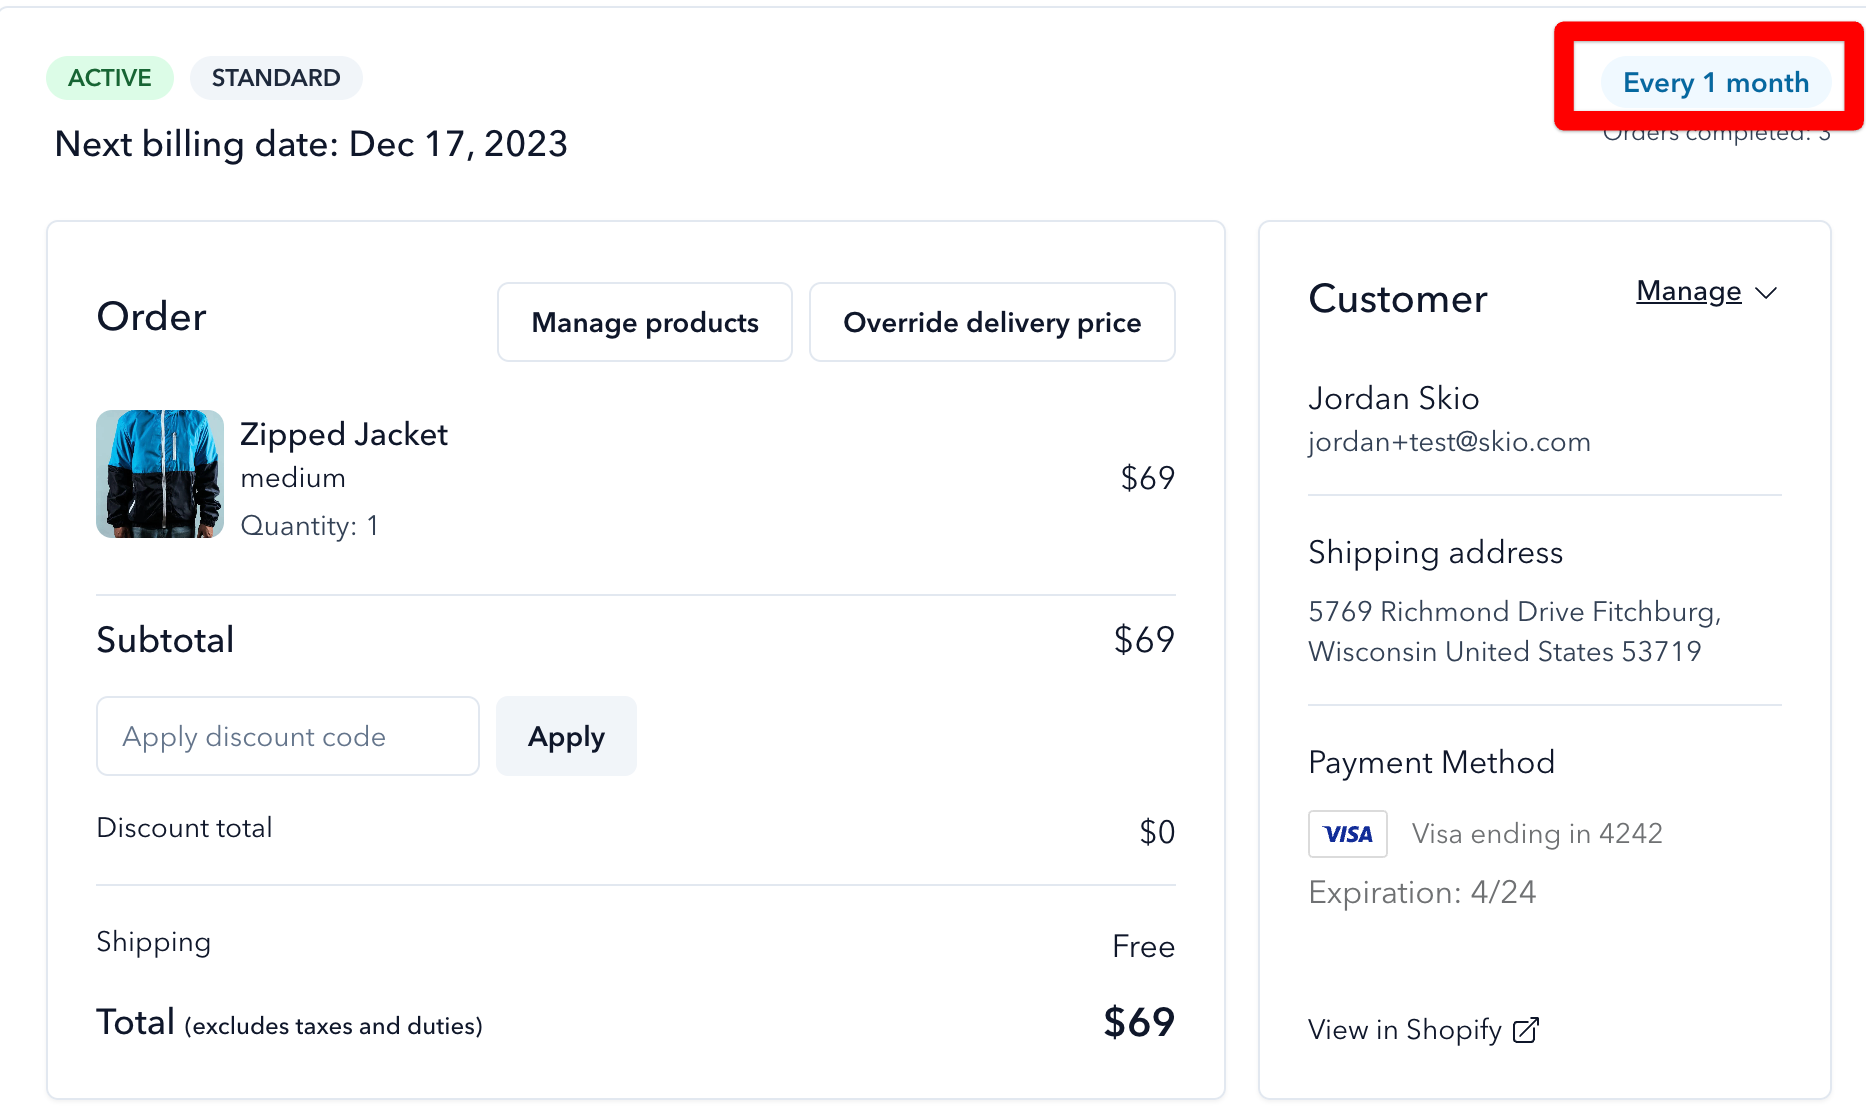Click the Every 1 month frequency pill
Viewport: 1866px width, 1118px height.
[1716, 83]
